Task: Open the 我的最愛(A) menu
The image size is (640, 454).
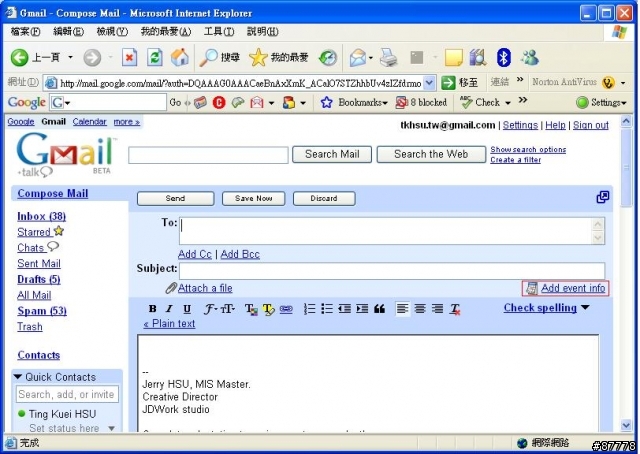Action: pyautogui.click(x=166, y=32)
